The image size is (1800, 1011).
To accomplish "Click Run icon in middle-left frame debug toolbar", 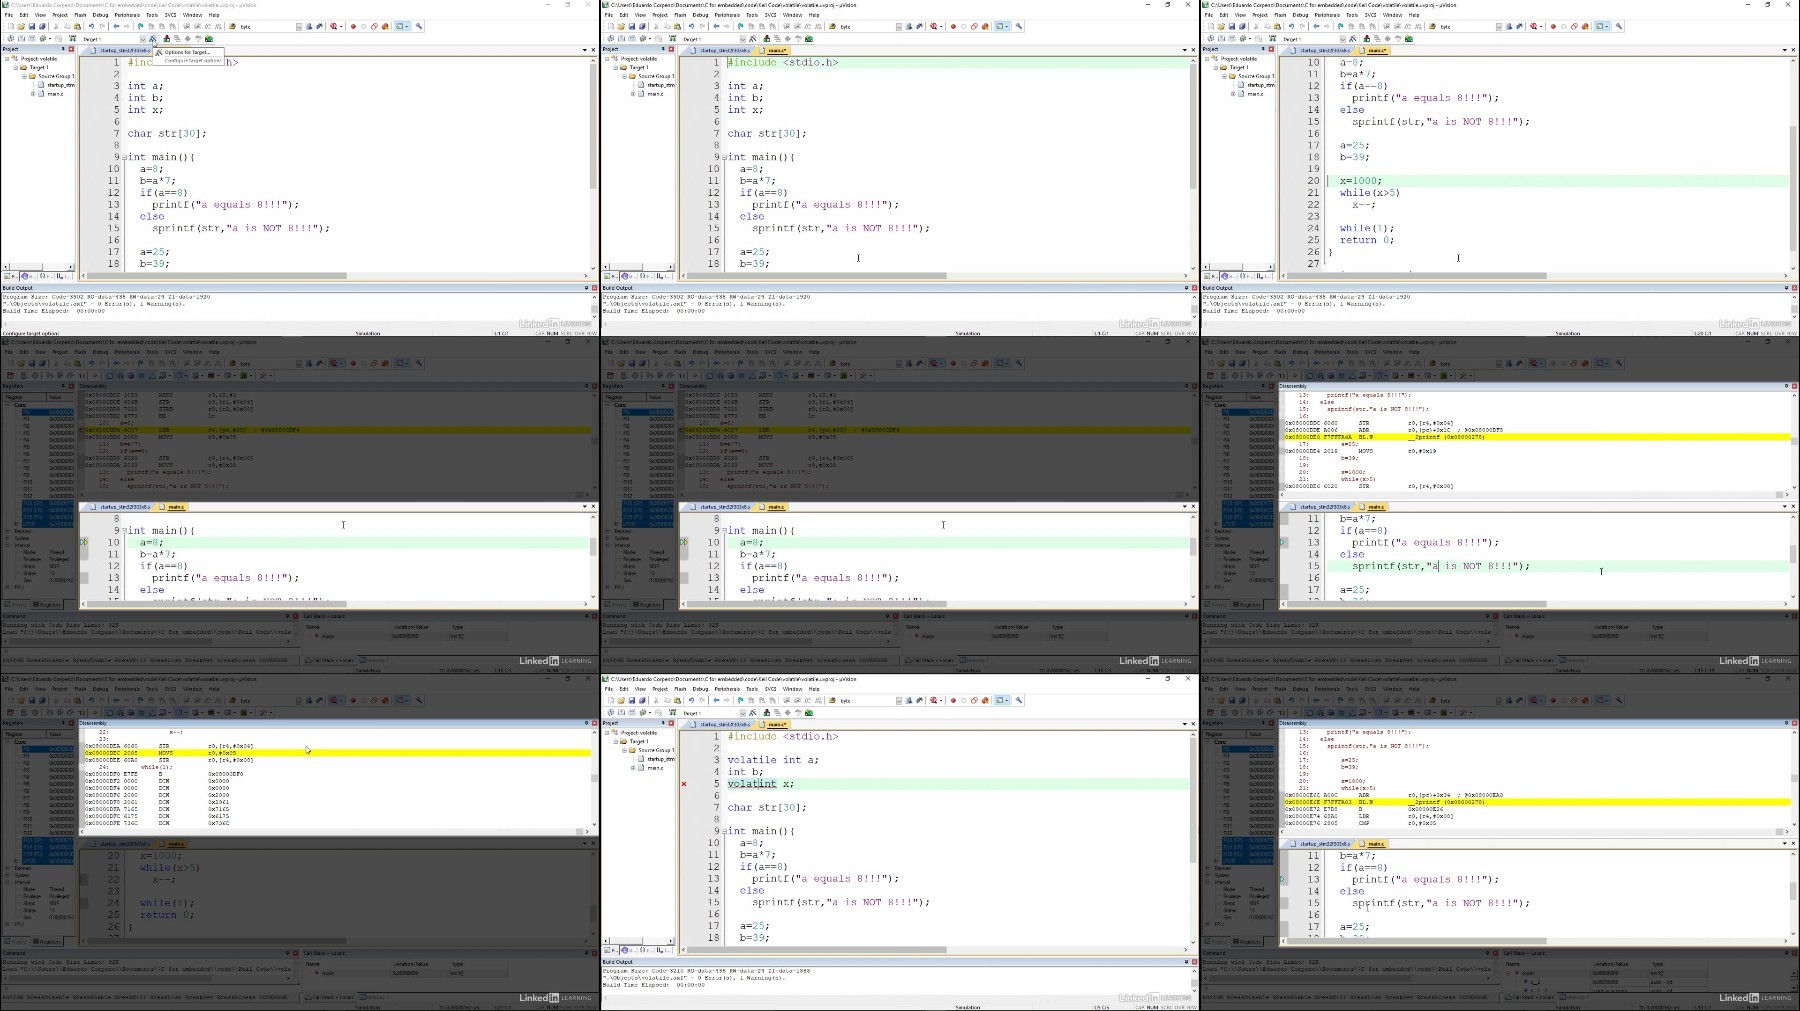I will [x=23, y=376].
